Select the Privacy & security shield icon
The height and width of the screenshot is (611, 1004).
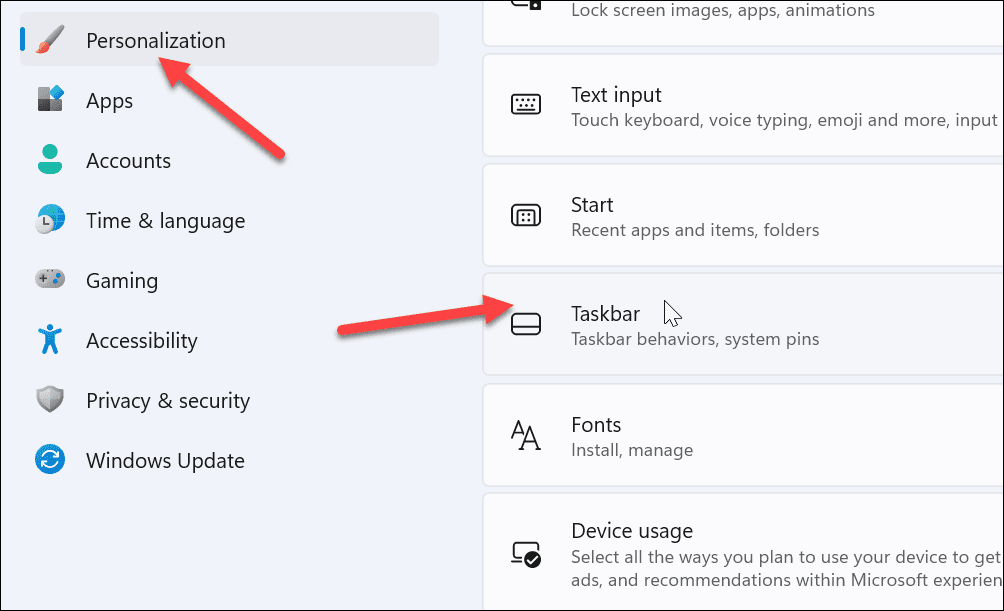point(49,400)
